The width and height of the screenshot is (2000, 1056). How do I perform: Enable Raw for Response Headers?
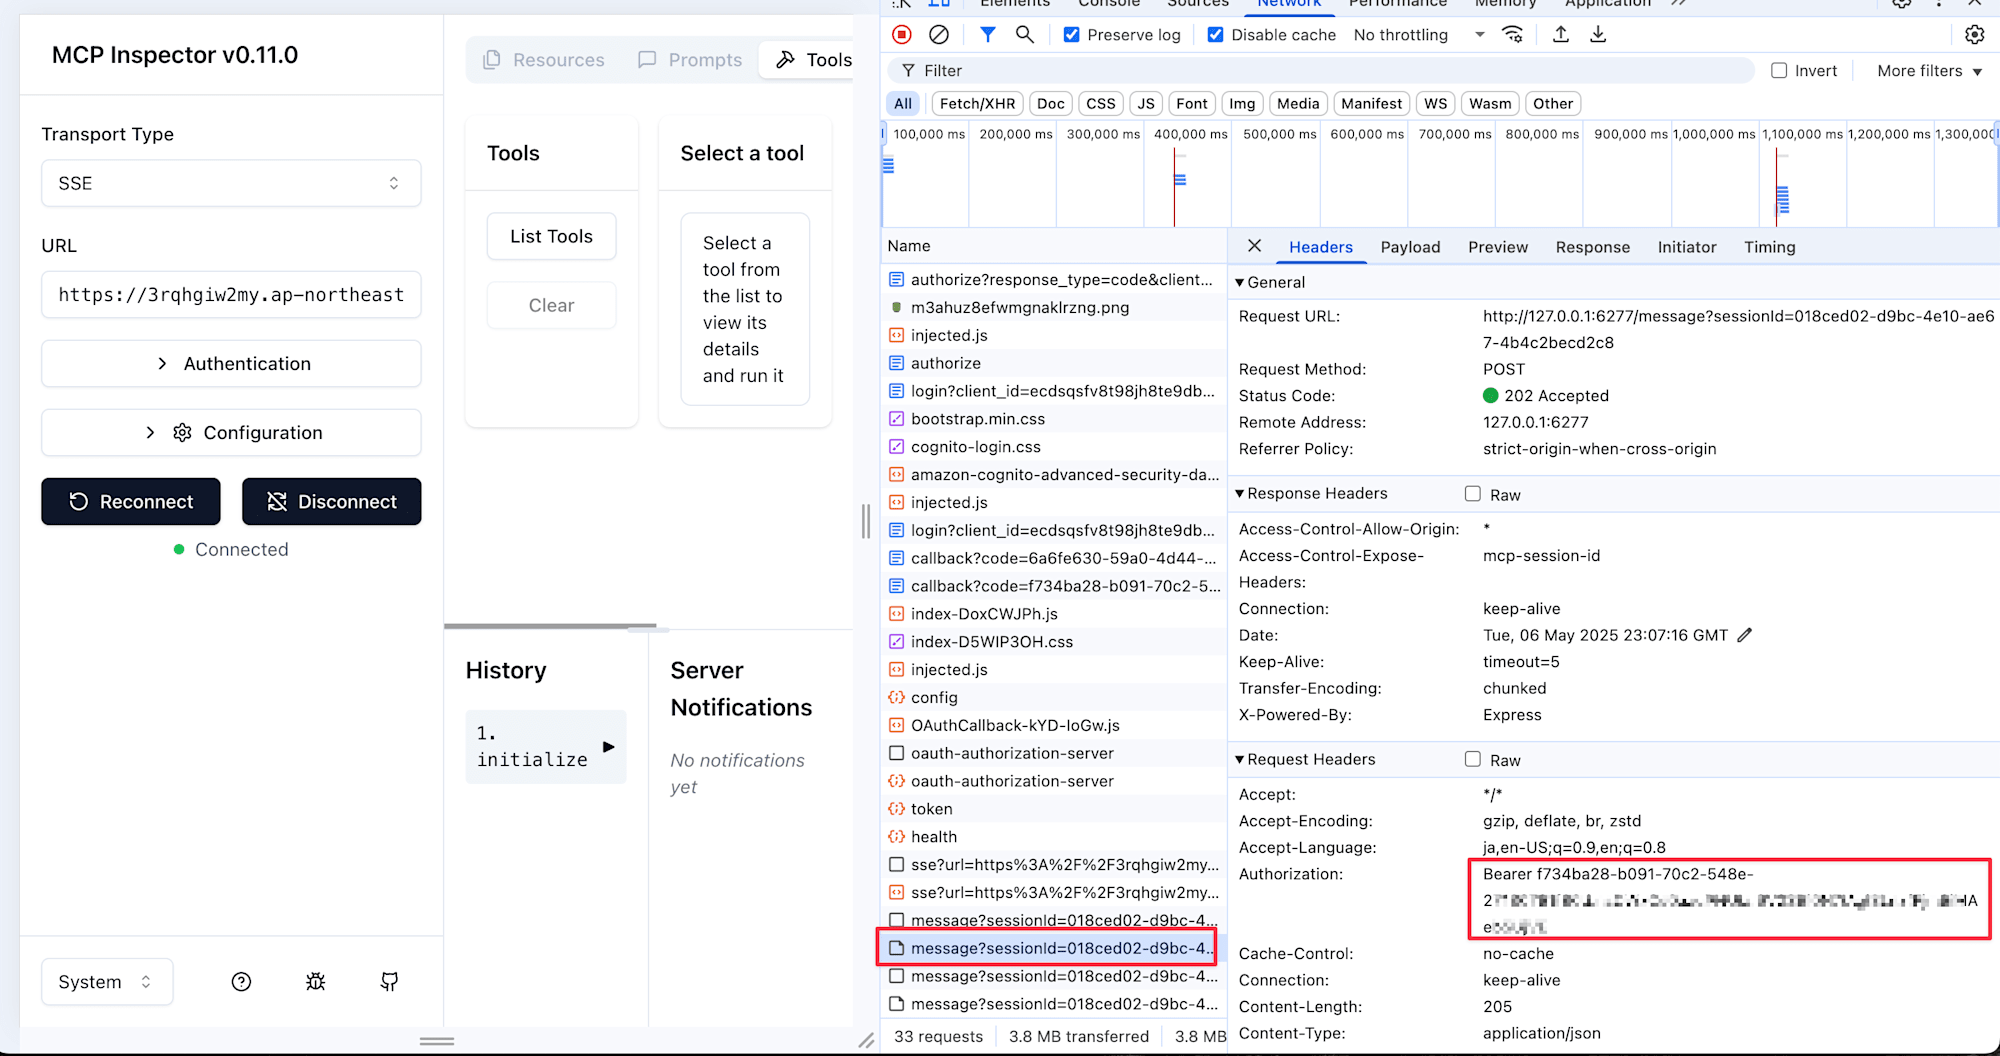(x=1473, y=494)
